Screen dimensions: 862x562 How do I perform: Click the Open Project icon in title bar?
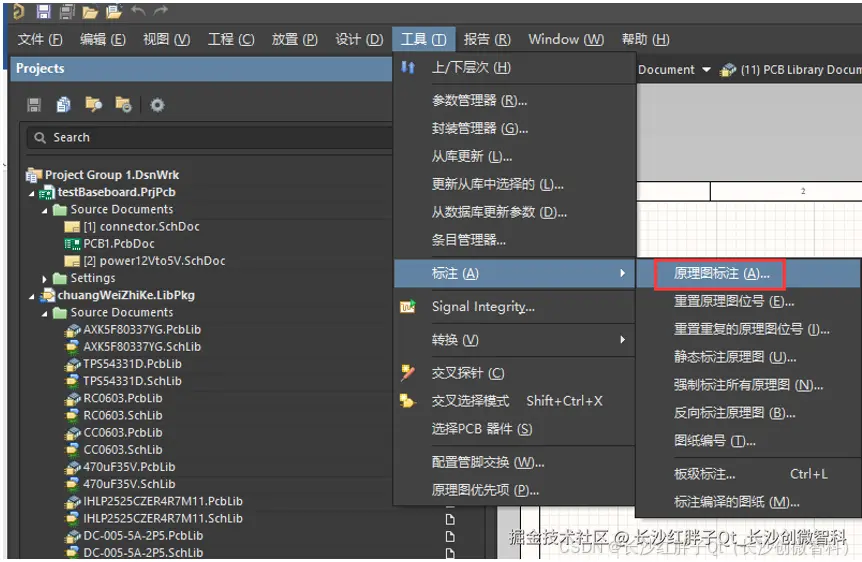(114, 11)
